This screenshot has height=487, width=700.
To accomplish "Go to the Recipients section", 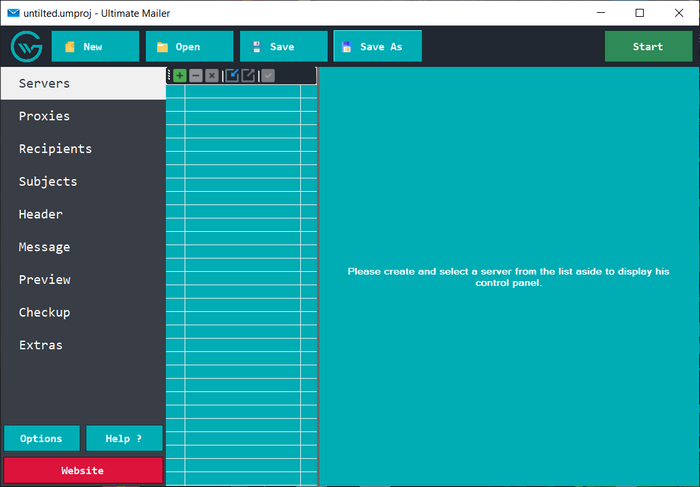I will (55, 149).
